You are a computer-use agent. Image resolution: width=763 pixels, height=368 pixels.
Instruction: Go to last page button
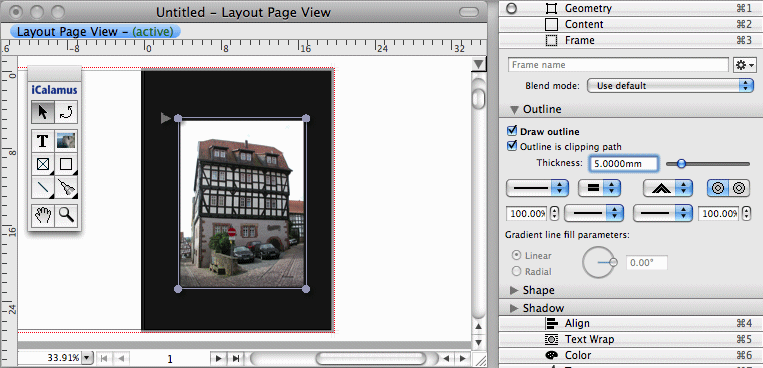coord(236,359)
